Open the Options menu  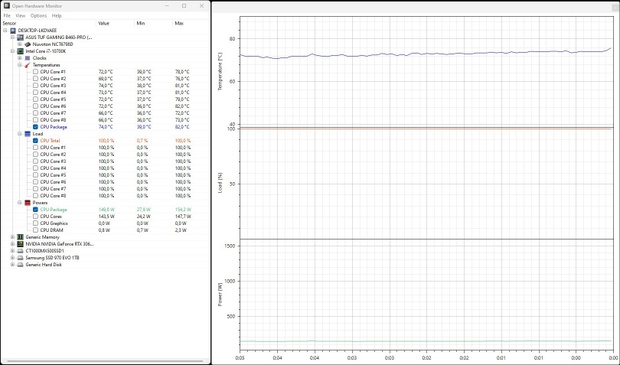[38, 16]
